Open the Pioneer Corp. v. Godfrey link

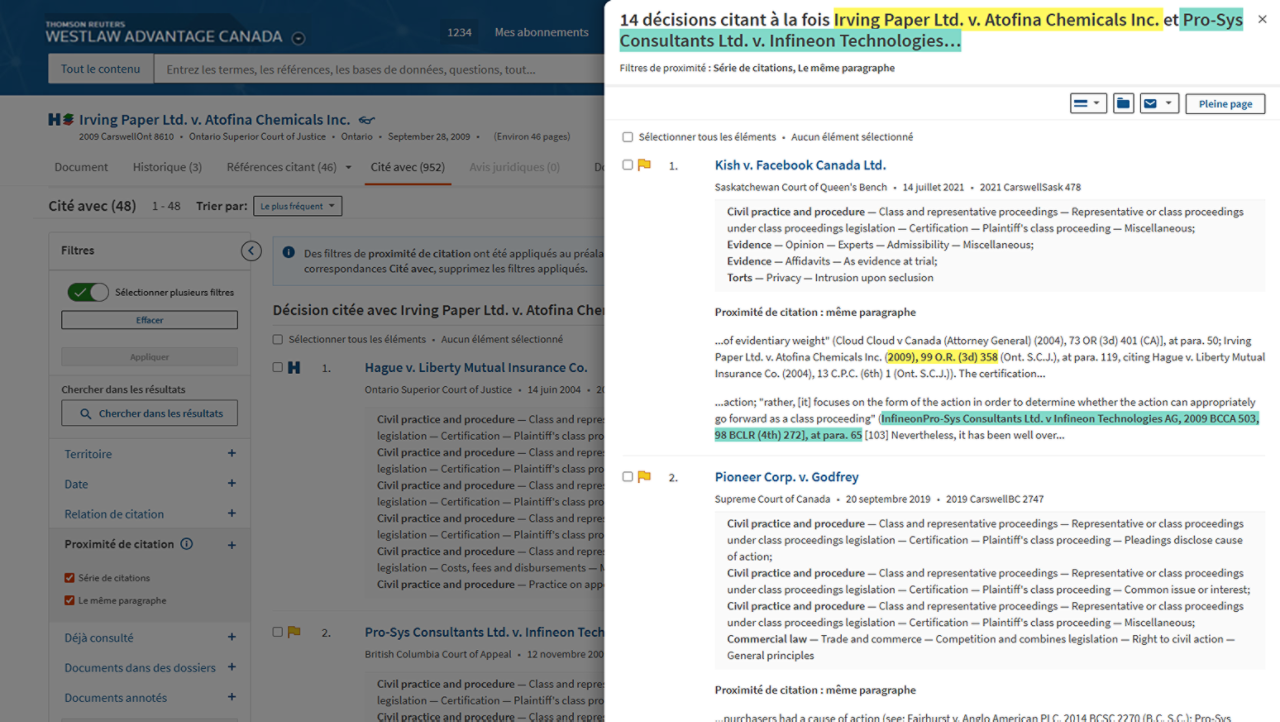786,477
